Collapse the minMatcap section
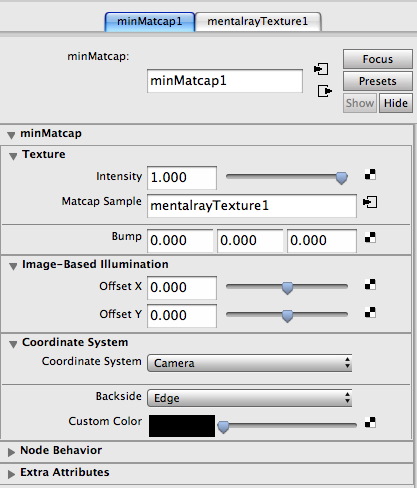Screen dimensions: 417x488 pos(11,135)
